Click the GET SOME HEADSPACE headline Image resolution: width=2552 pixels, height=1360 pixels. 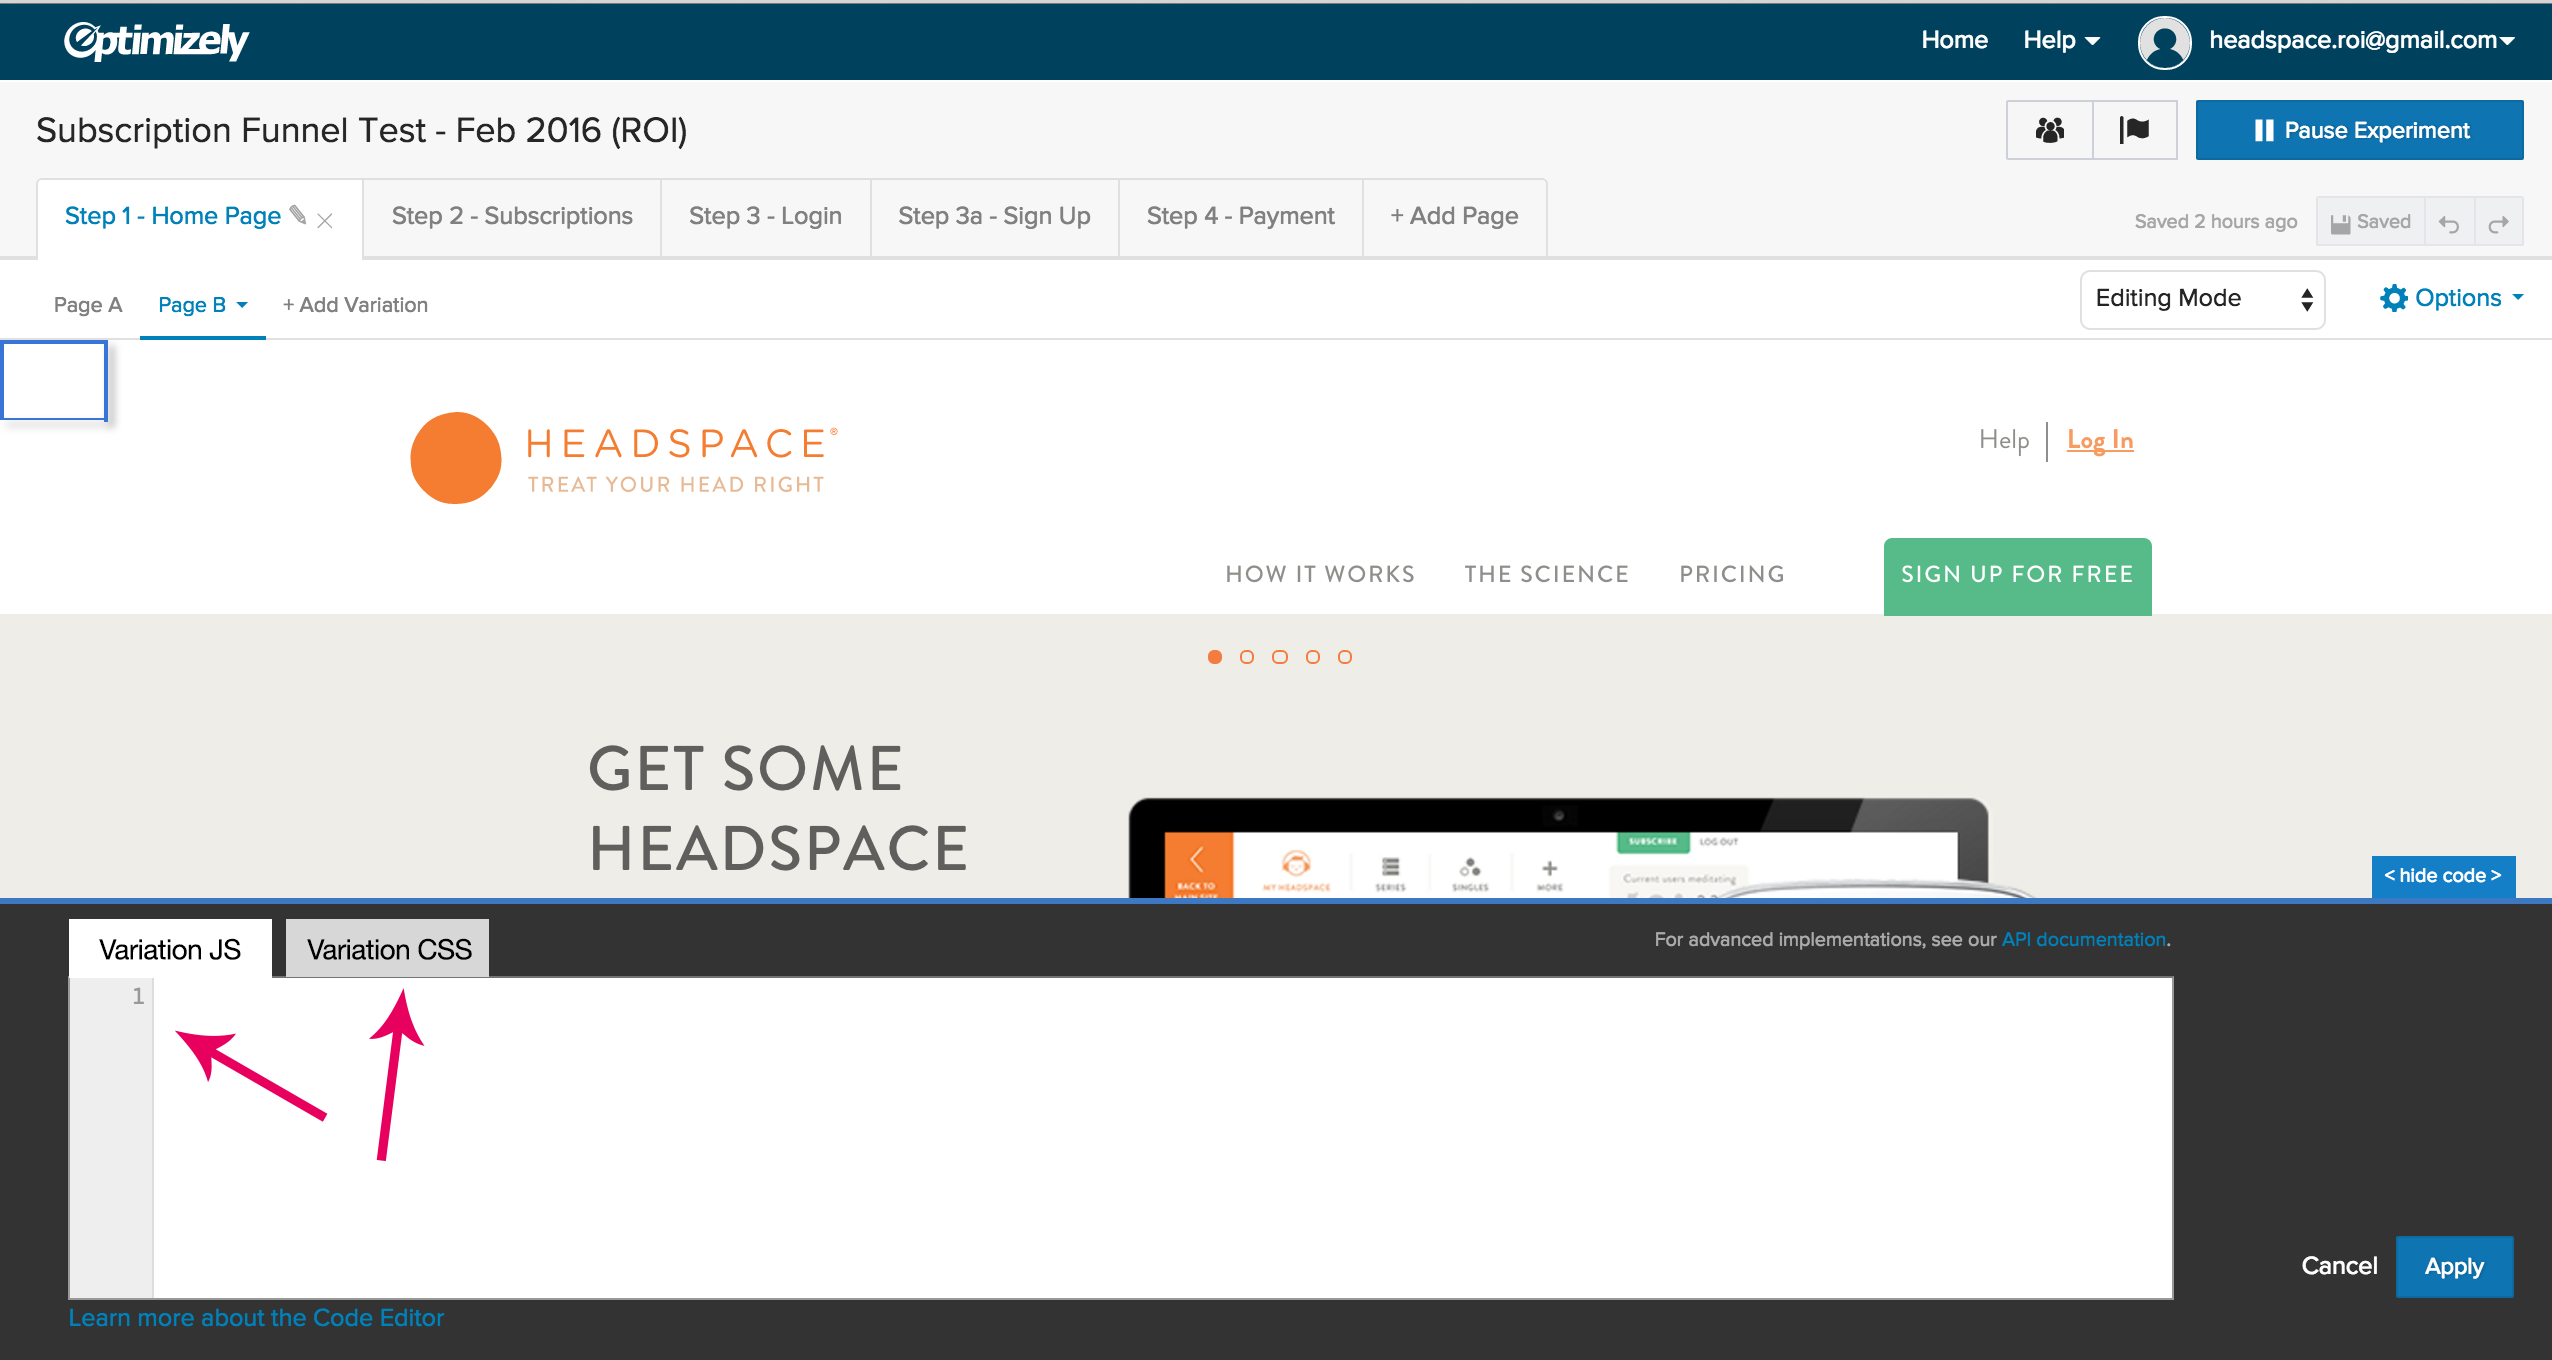click(778, 808)
